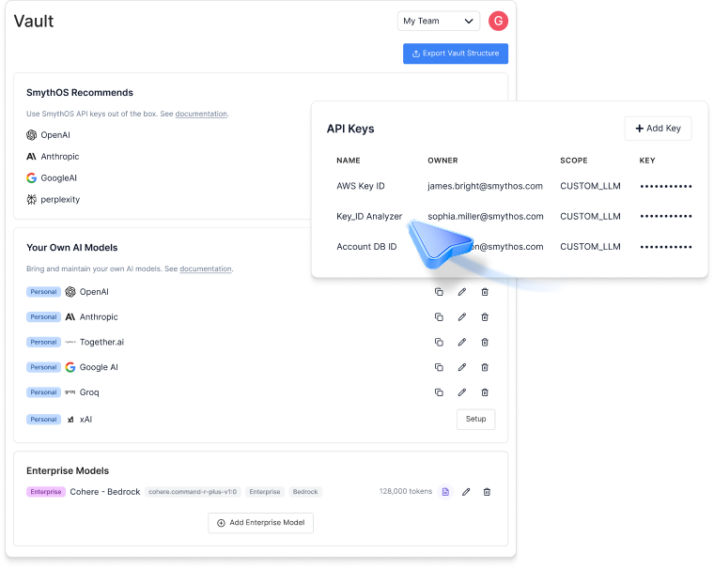Open Cohere Bedrock document icon
The width and height of the screenshot is (714, 568).
pyautogui.click(x=445, y=492)
